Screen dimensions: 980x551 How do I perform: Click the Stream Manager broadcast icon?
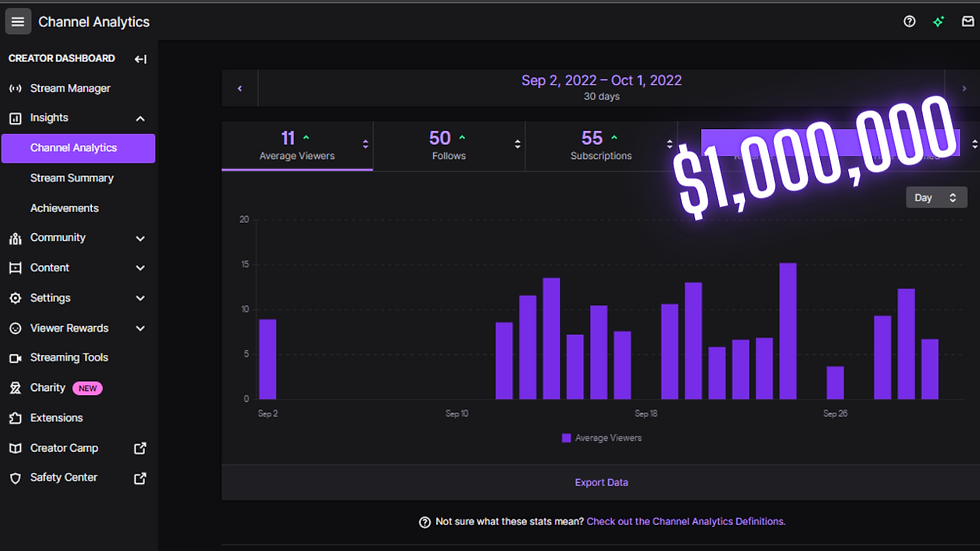point(16,89)
